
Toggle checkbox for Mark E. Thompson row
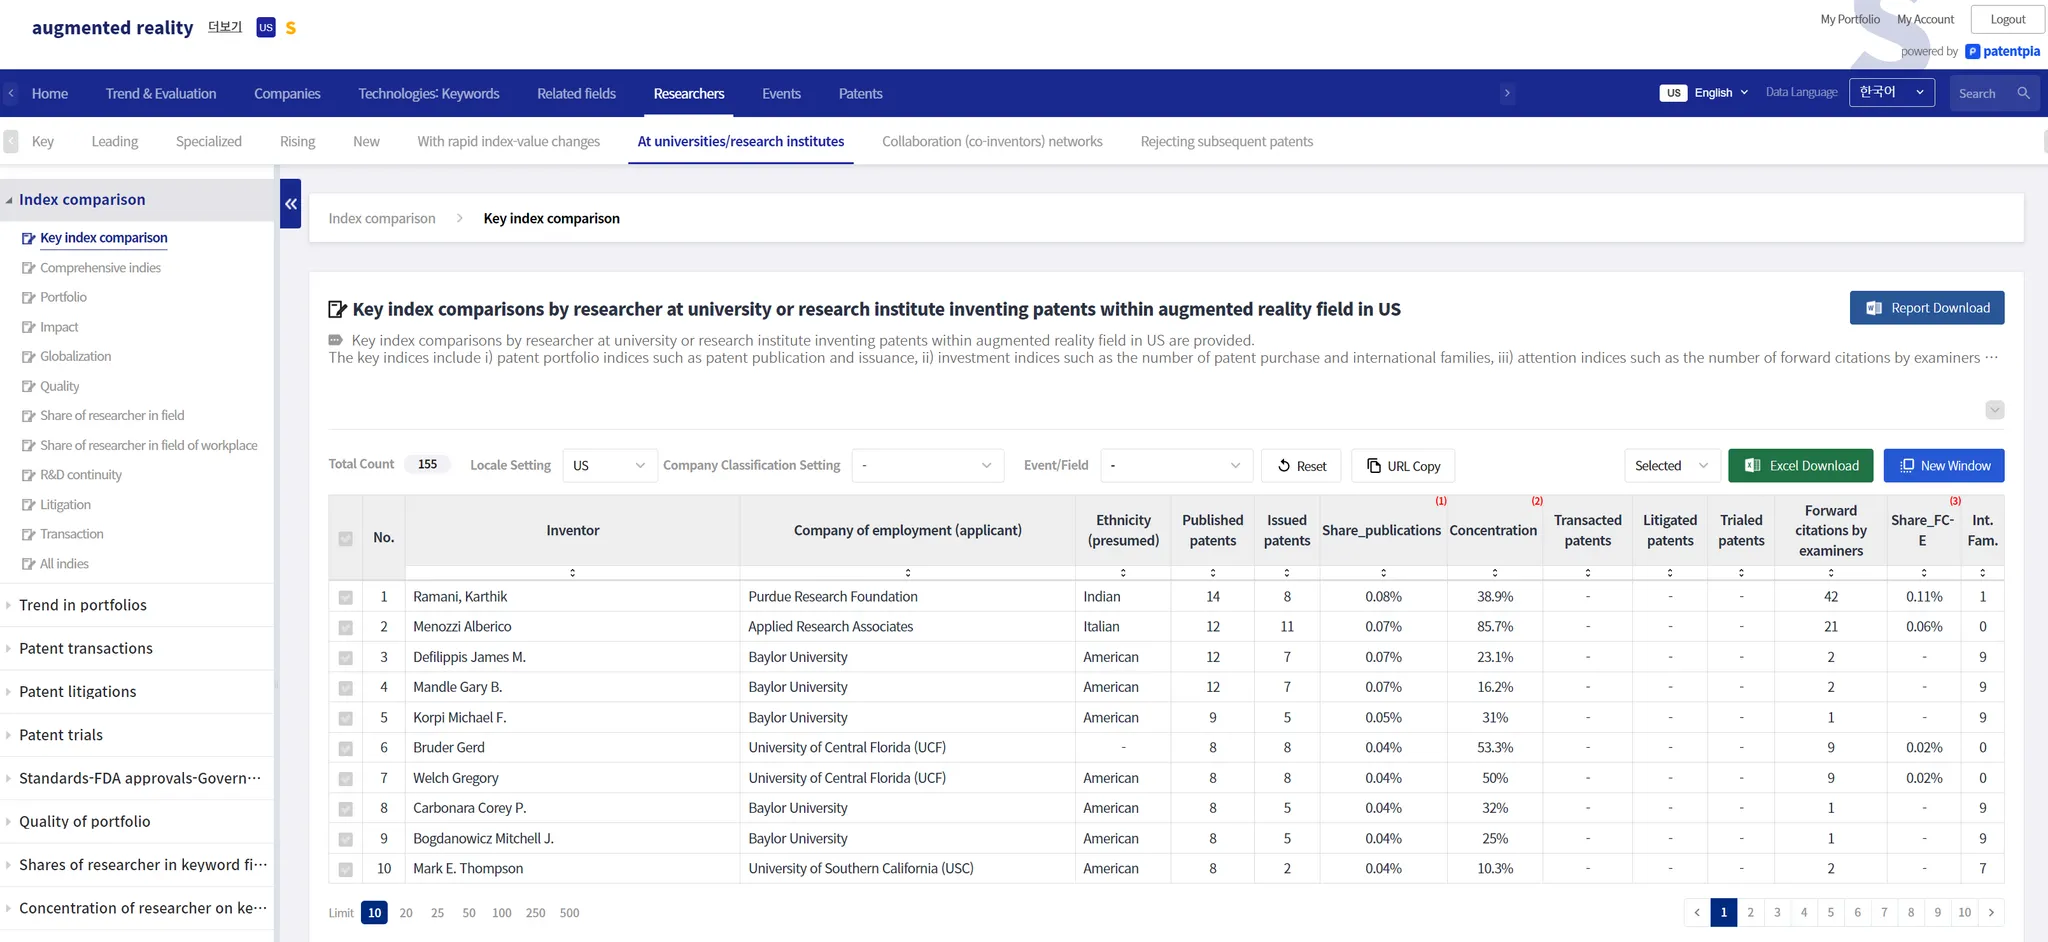click(346, 869)
